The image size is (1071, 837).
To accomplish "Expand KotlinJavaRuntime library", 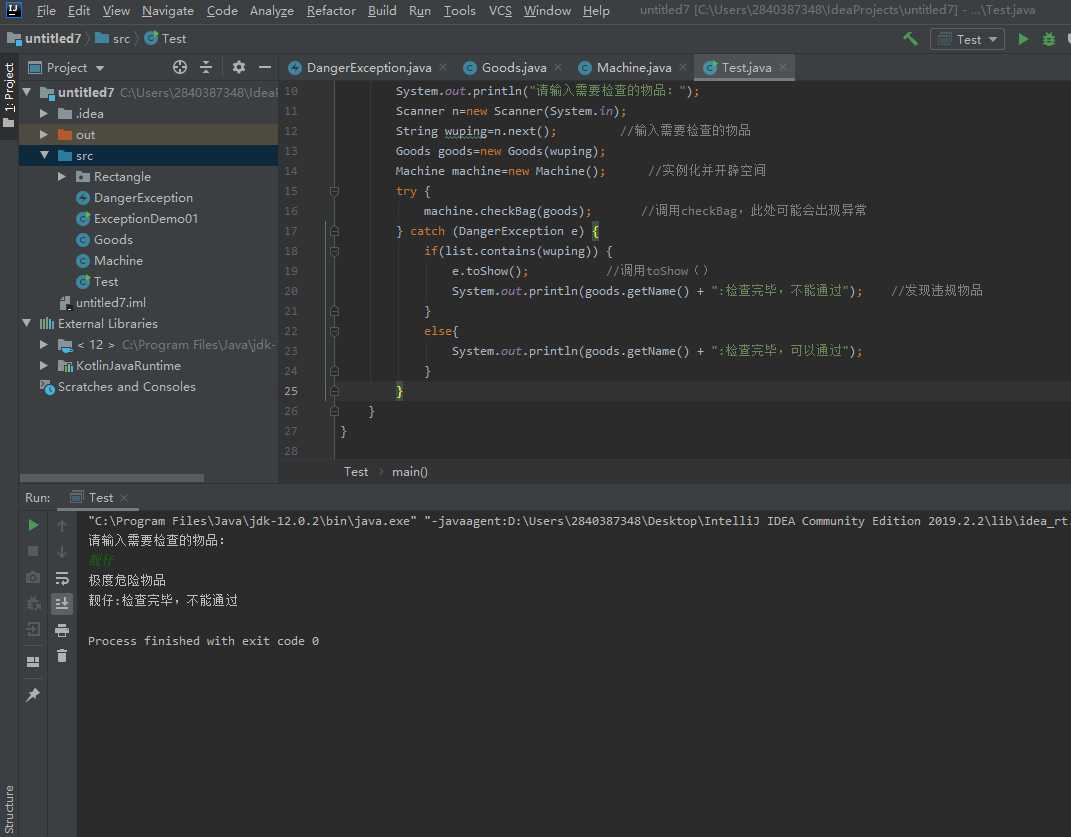I will 44,366.
